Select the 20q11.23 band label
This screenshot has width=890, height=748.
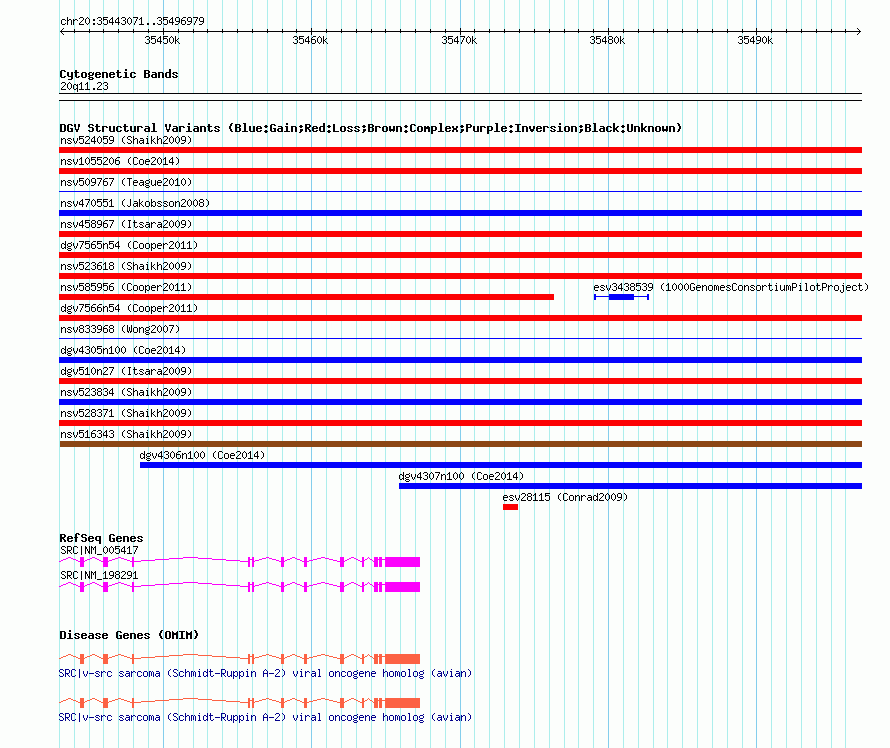[x=84, y=86]
